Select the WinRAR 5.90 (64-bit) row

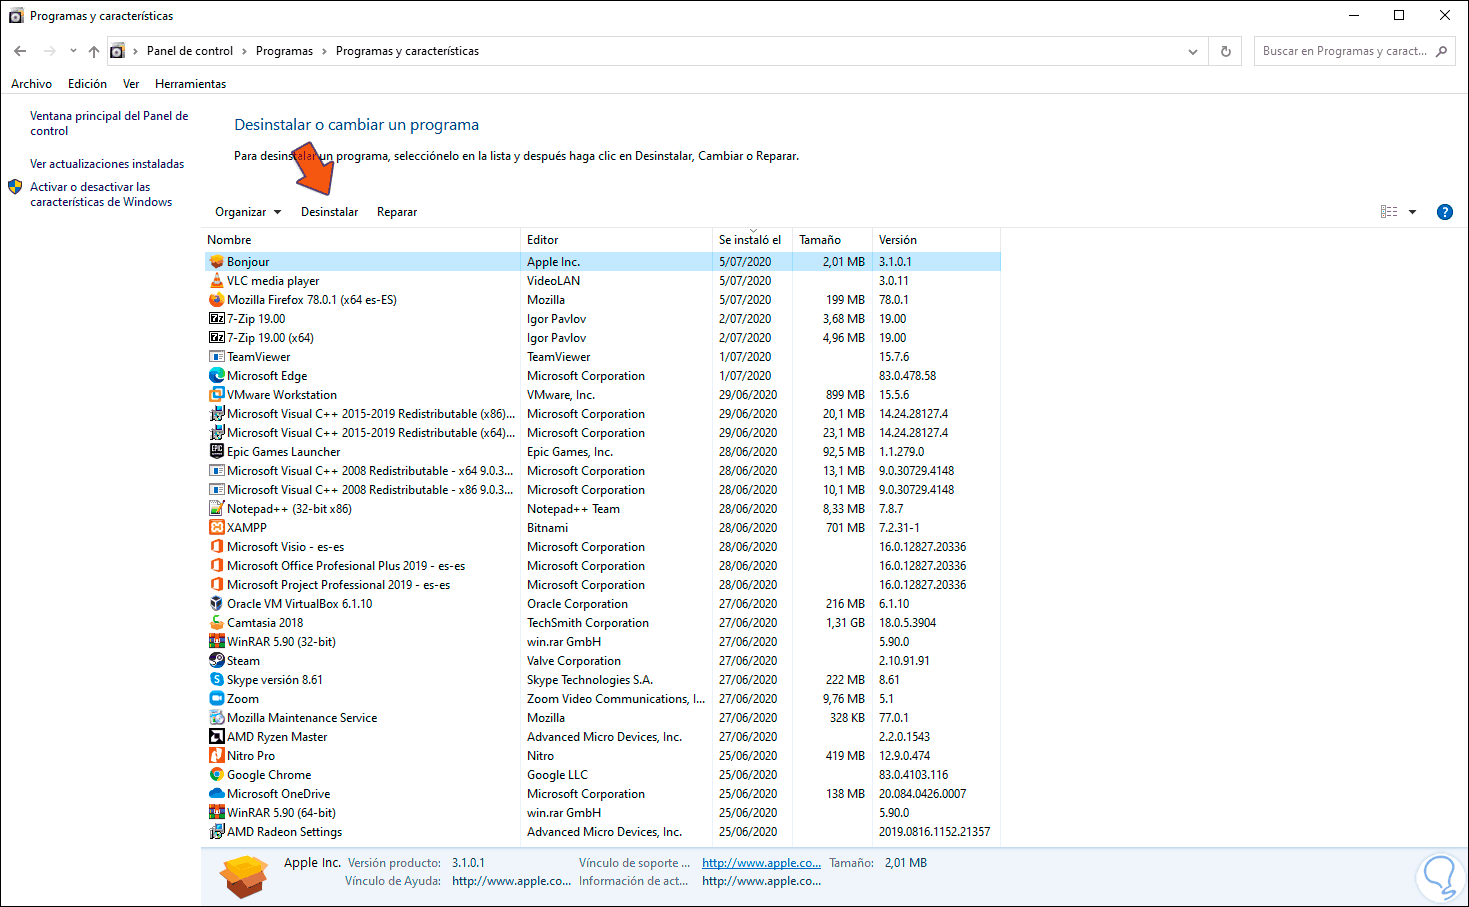(x=602, y=813)
